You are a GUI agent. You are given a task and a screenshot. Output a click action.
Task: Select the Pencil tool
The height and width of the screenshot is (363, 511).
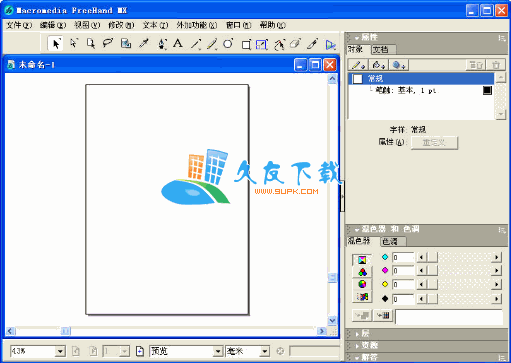212,44
